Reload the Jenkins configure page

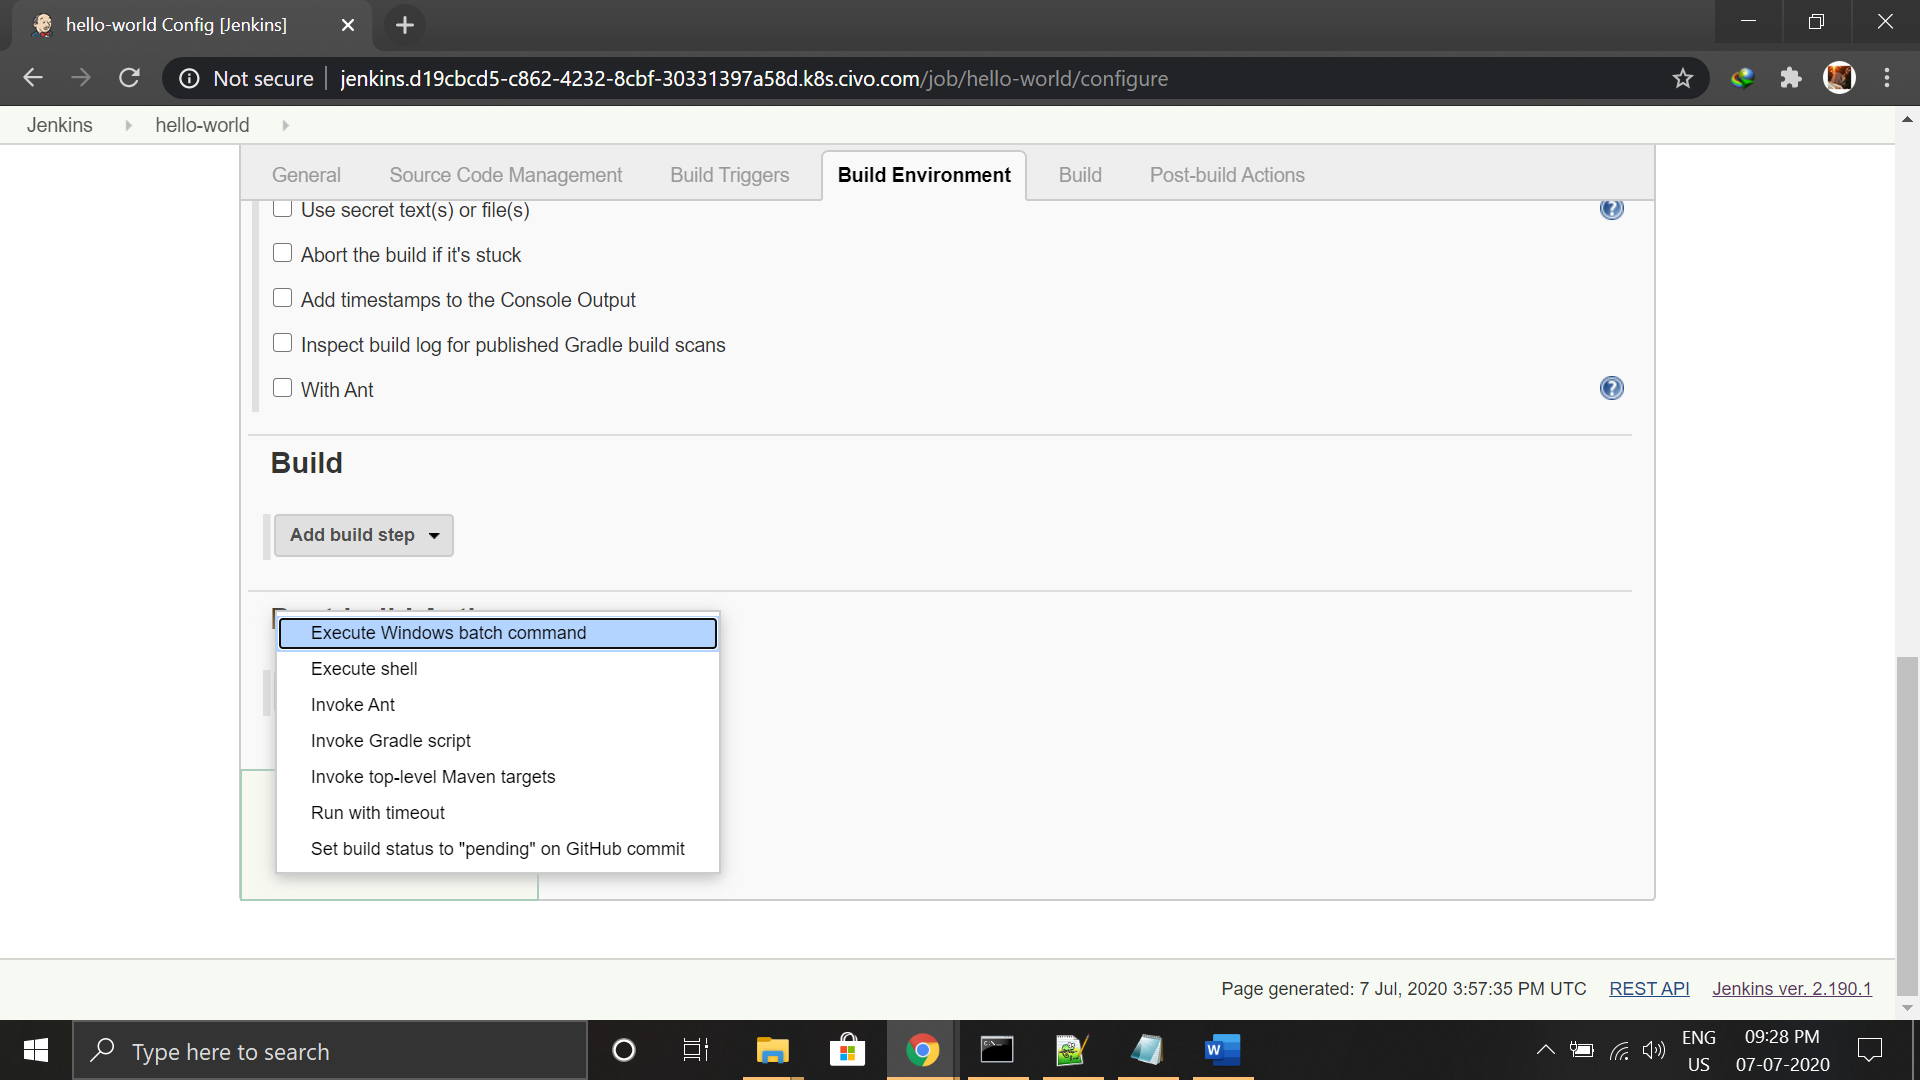129,78
